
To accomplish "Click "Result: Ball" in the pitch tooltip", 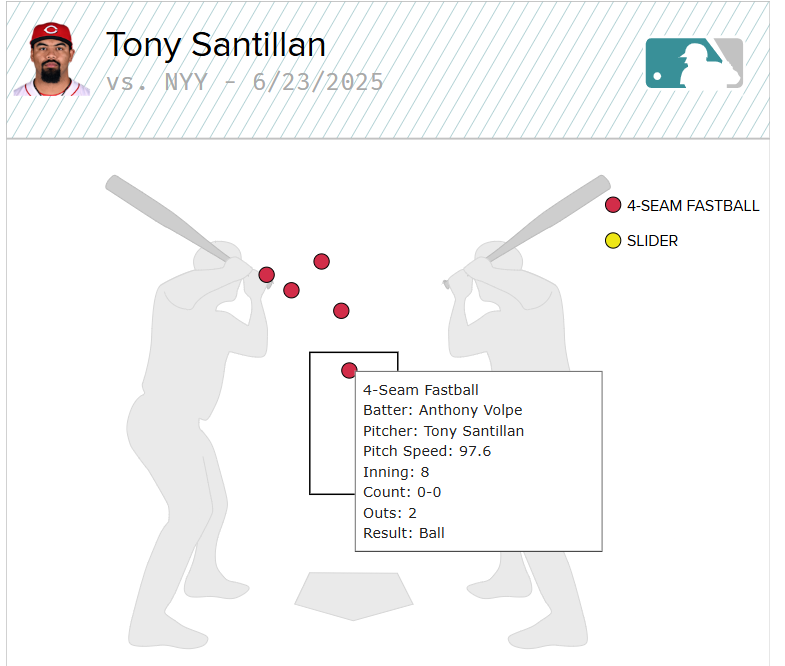I will coord(404,533).
